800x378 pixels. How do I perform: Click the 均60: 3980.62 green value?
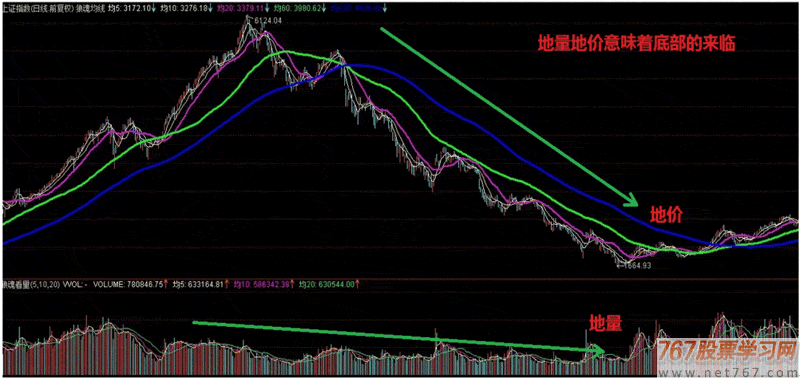(x=297, y=8)
